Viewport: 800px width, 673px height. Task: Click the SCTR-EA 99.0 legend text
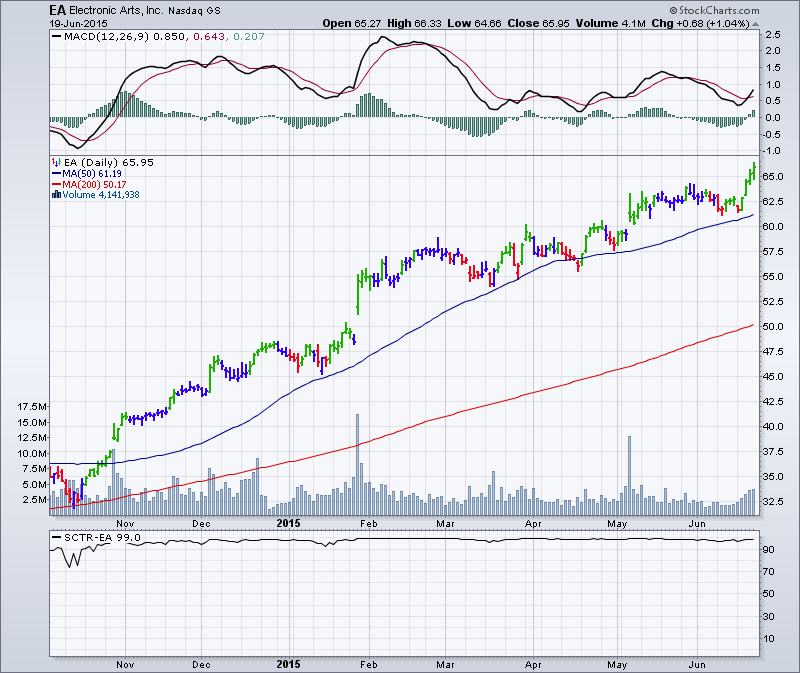click(102, 537)
